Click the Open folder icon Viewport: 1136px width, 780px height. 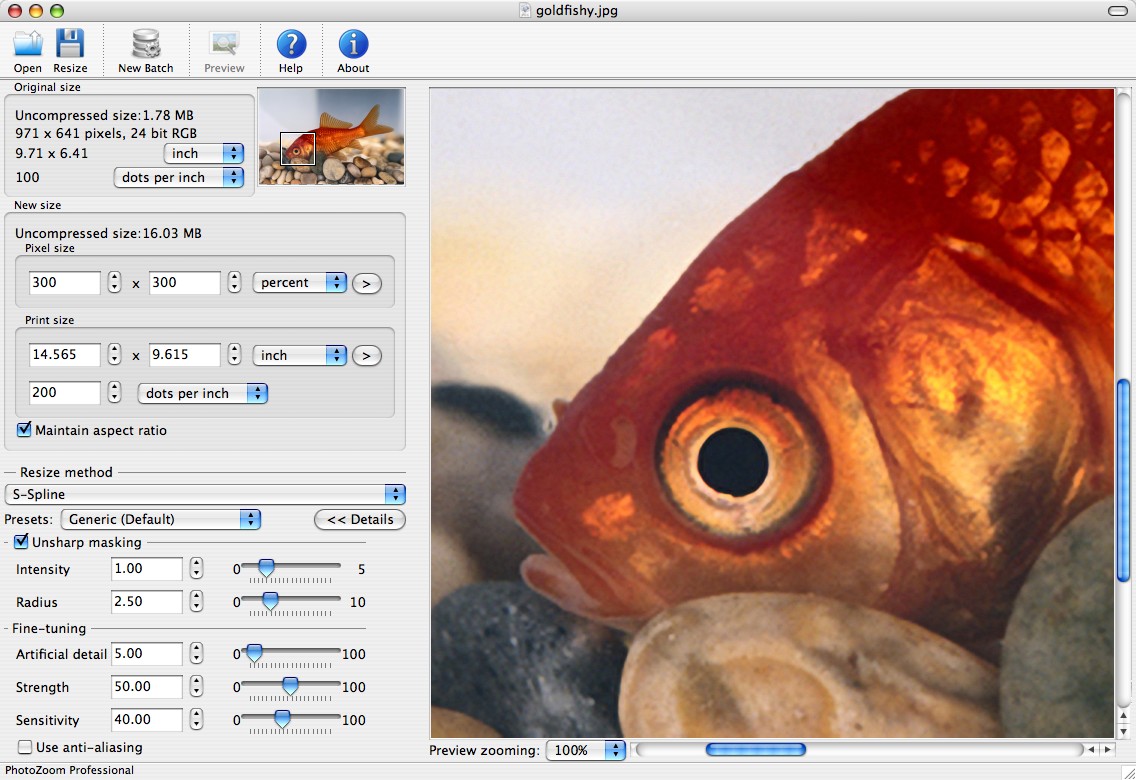(28, 45)
